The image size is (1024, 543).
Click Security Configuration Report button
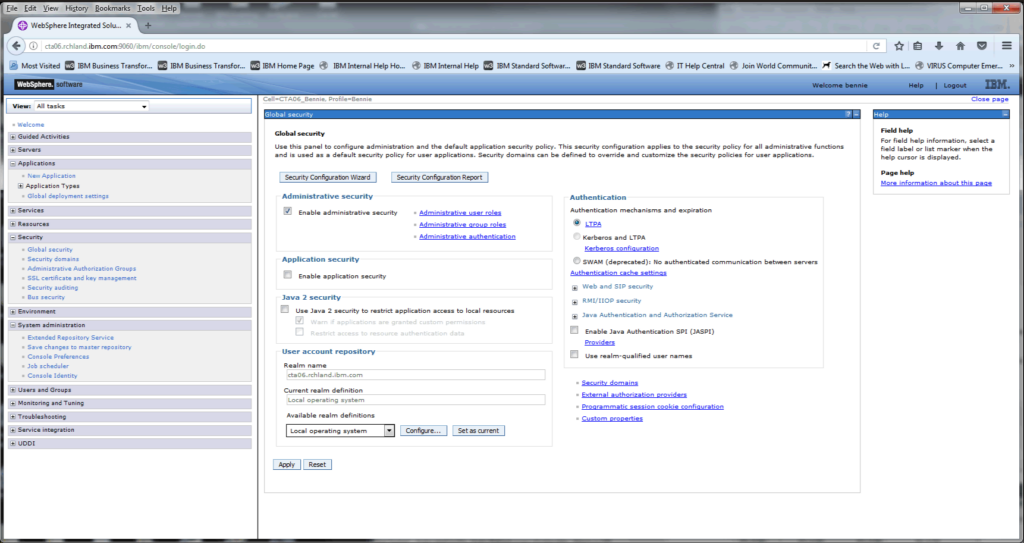(440, 177)
